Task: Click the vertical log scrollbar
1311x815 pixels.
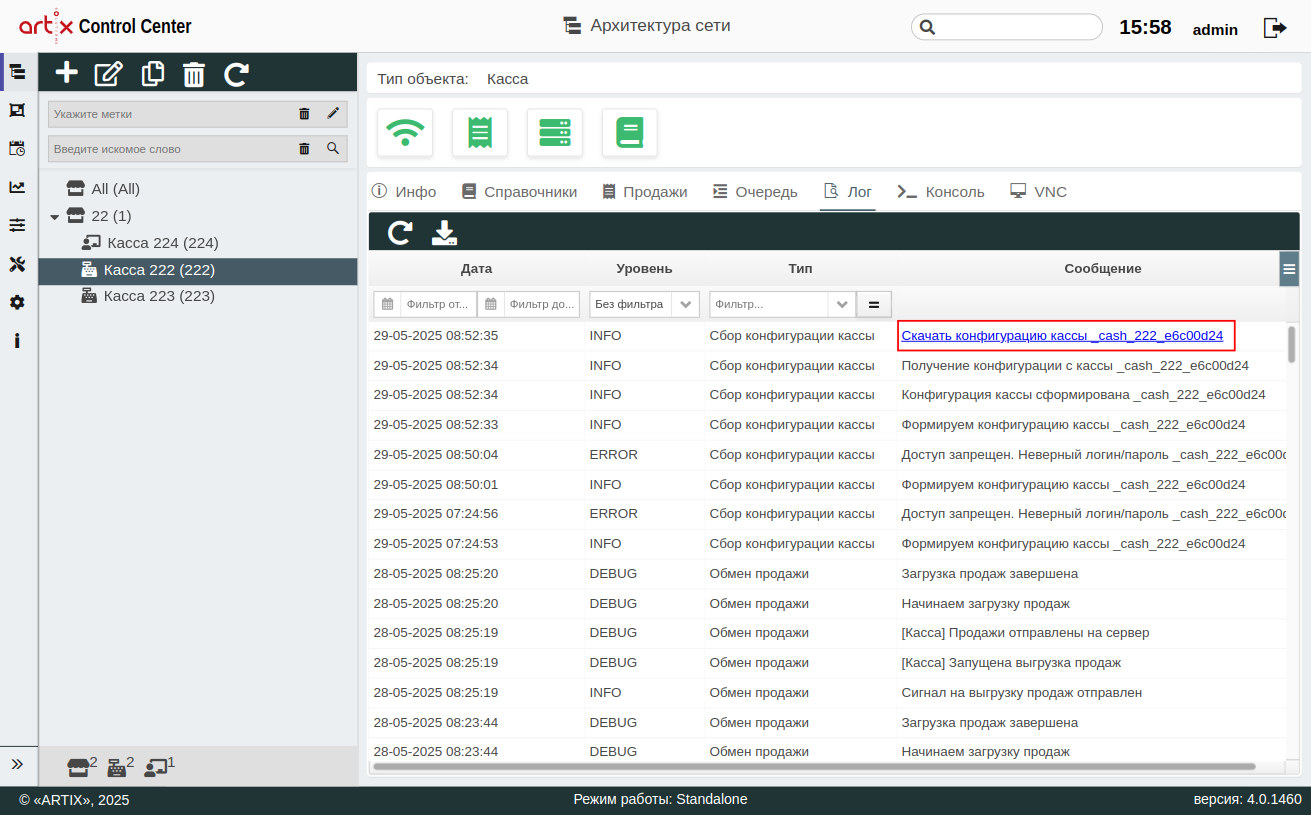Action: click(1292, 344)
